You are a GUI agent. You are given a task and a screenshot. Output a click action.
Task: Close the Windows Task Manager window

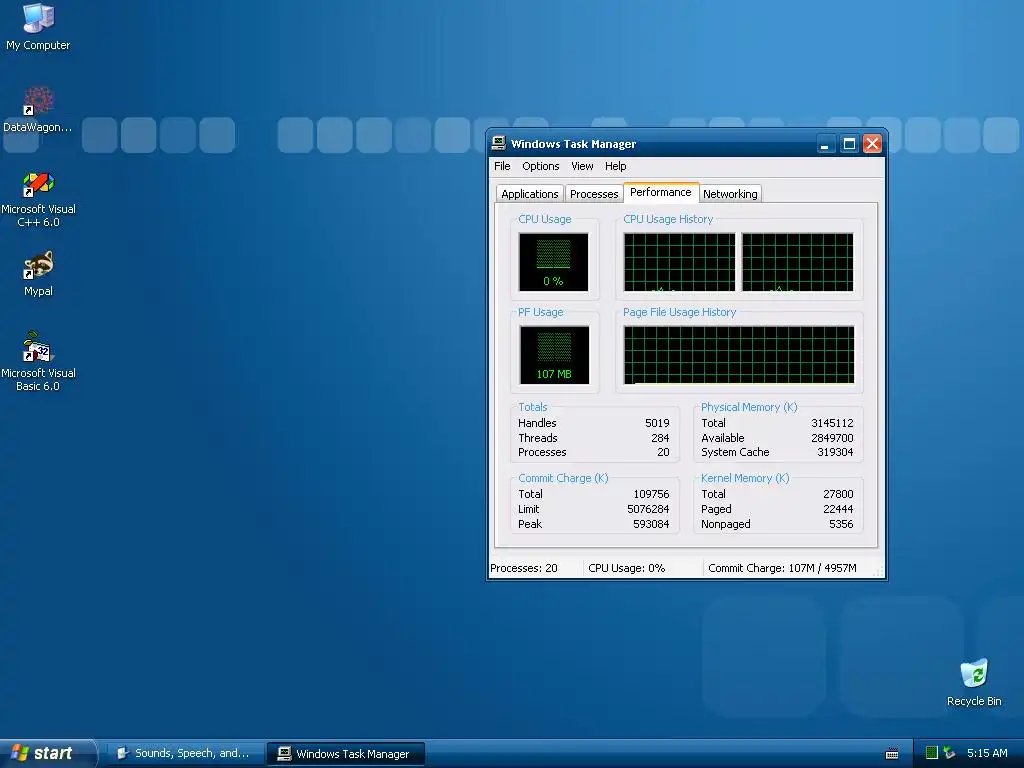(x=872, y=144)
